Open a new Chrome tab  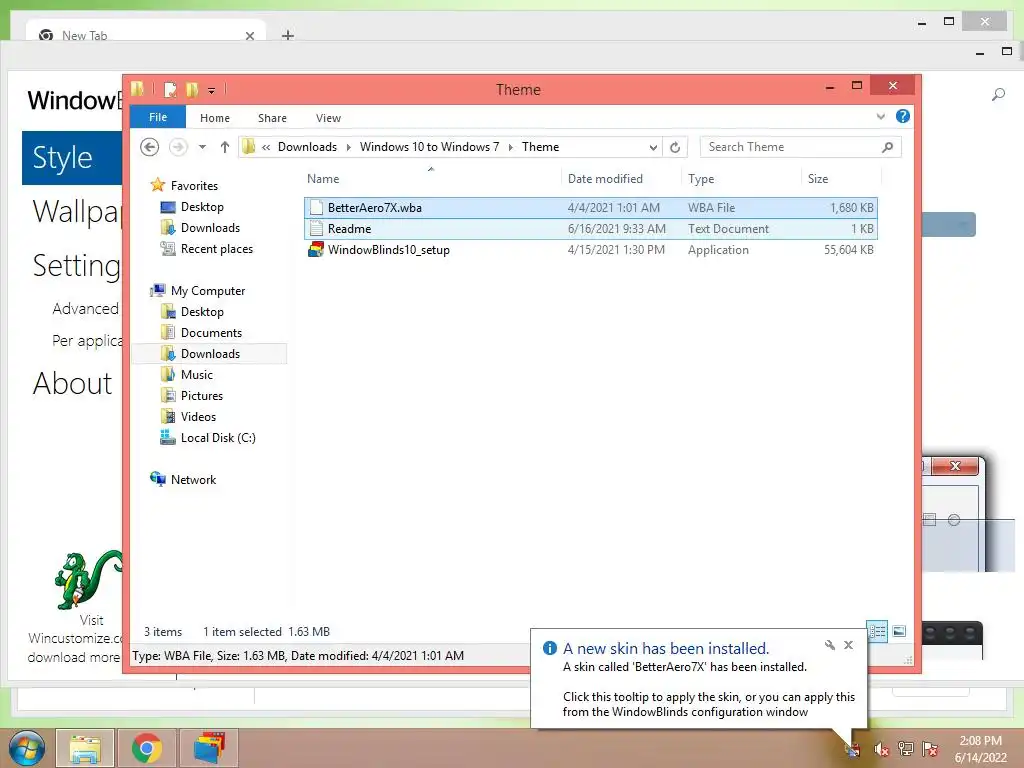pos(288,35)
